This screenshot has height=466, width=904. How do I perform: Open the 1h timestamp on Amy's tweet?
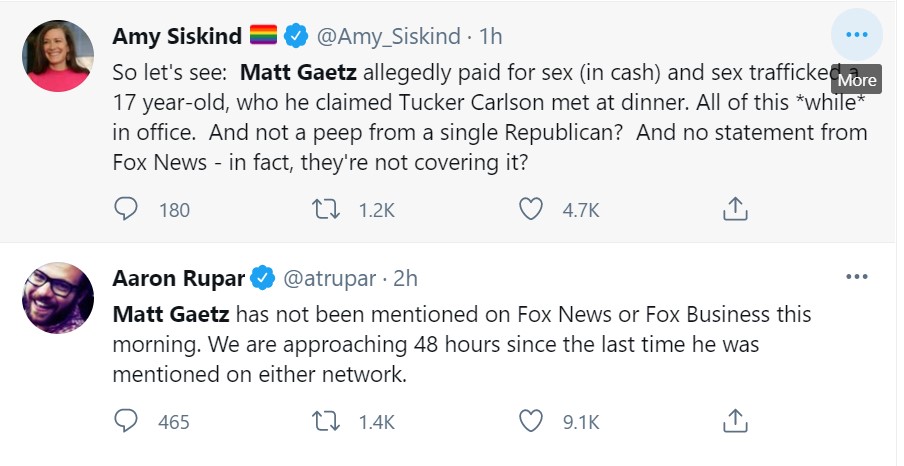(x=490, y=37)
